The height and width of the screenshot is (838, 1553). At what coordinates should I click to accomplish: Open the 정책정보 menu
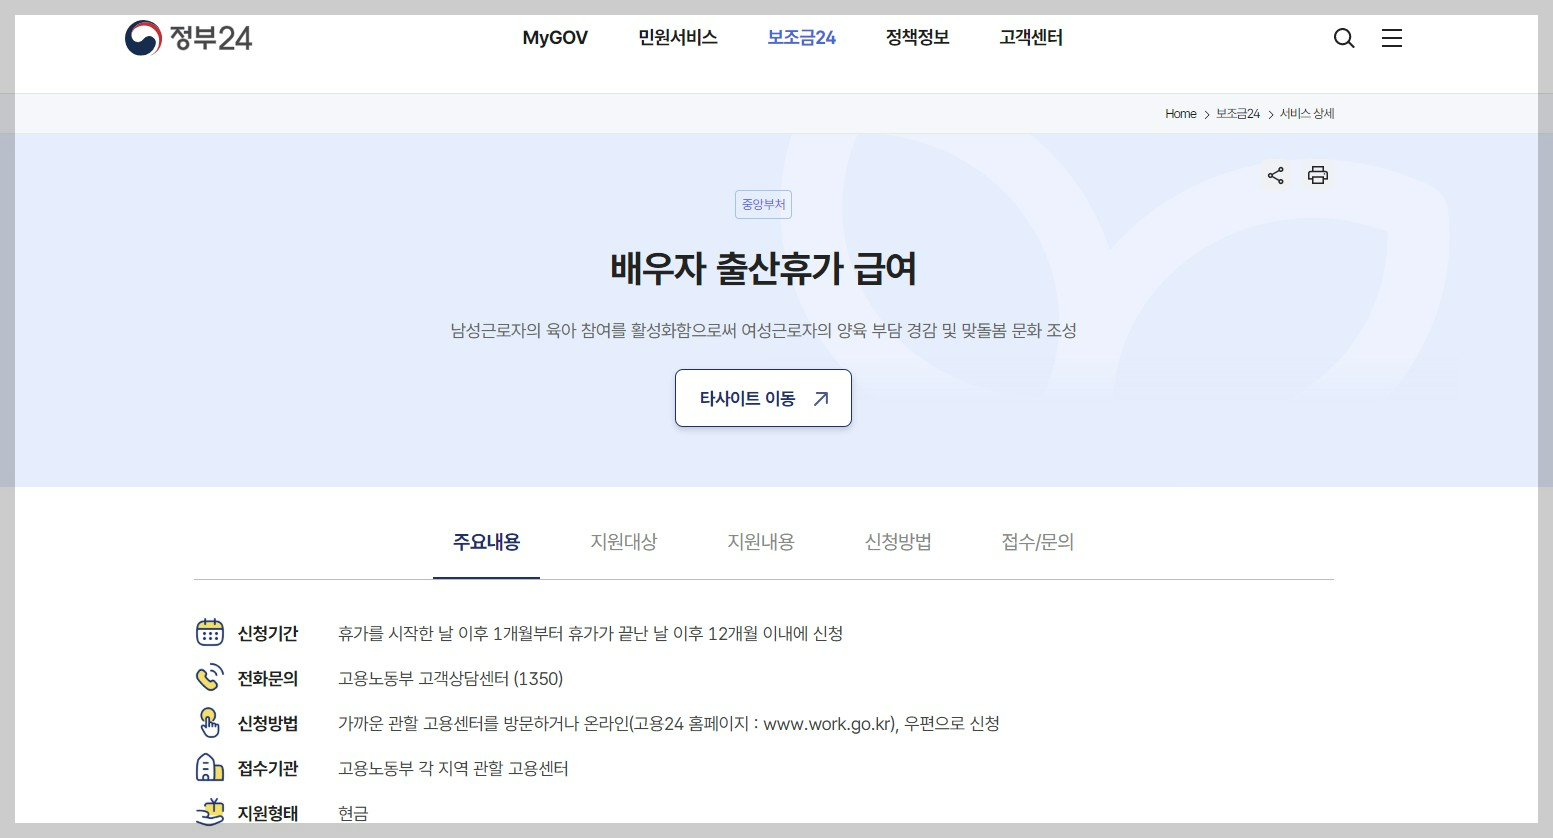pyautogui.click(x=917, y=38)
